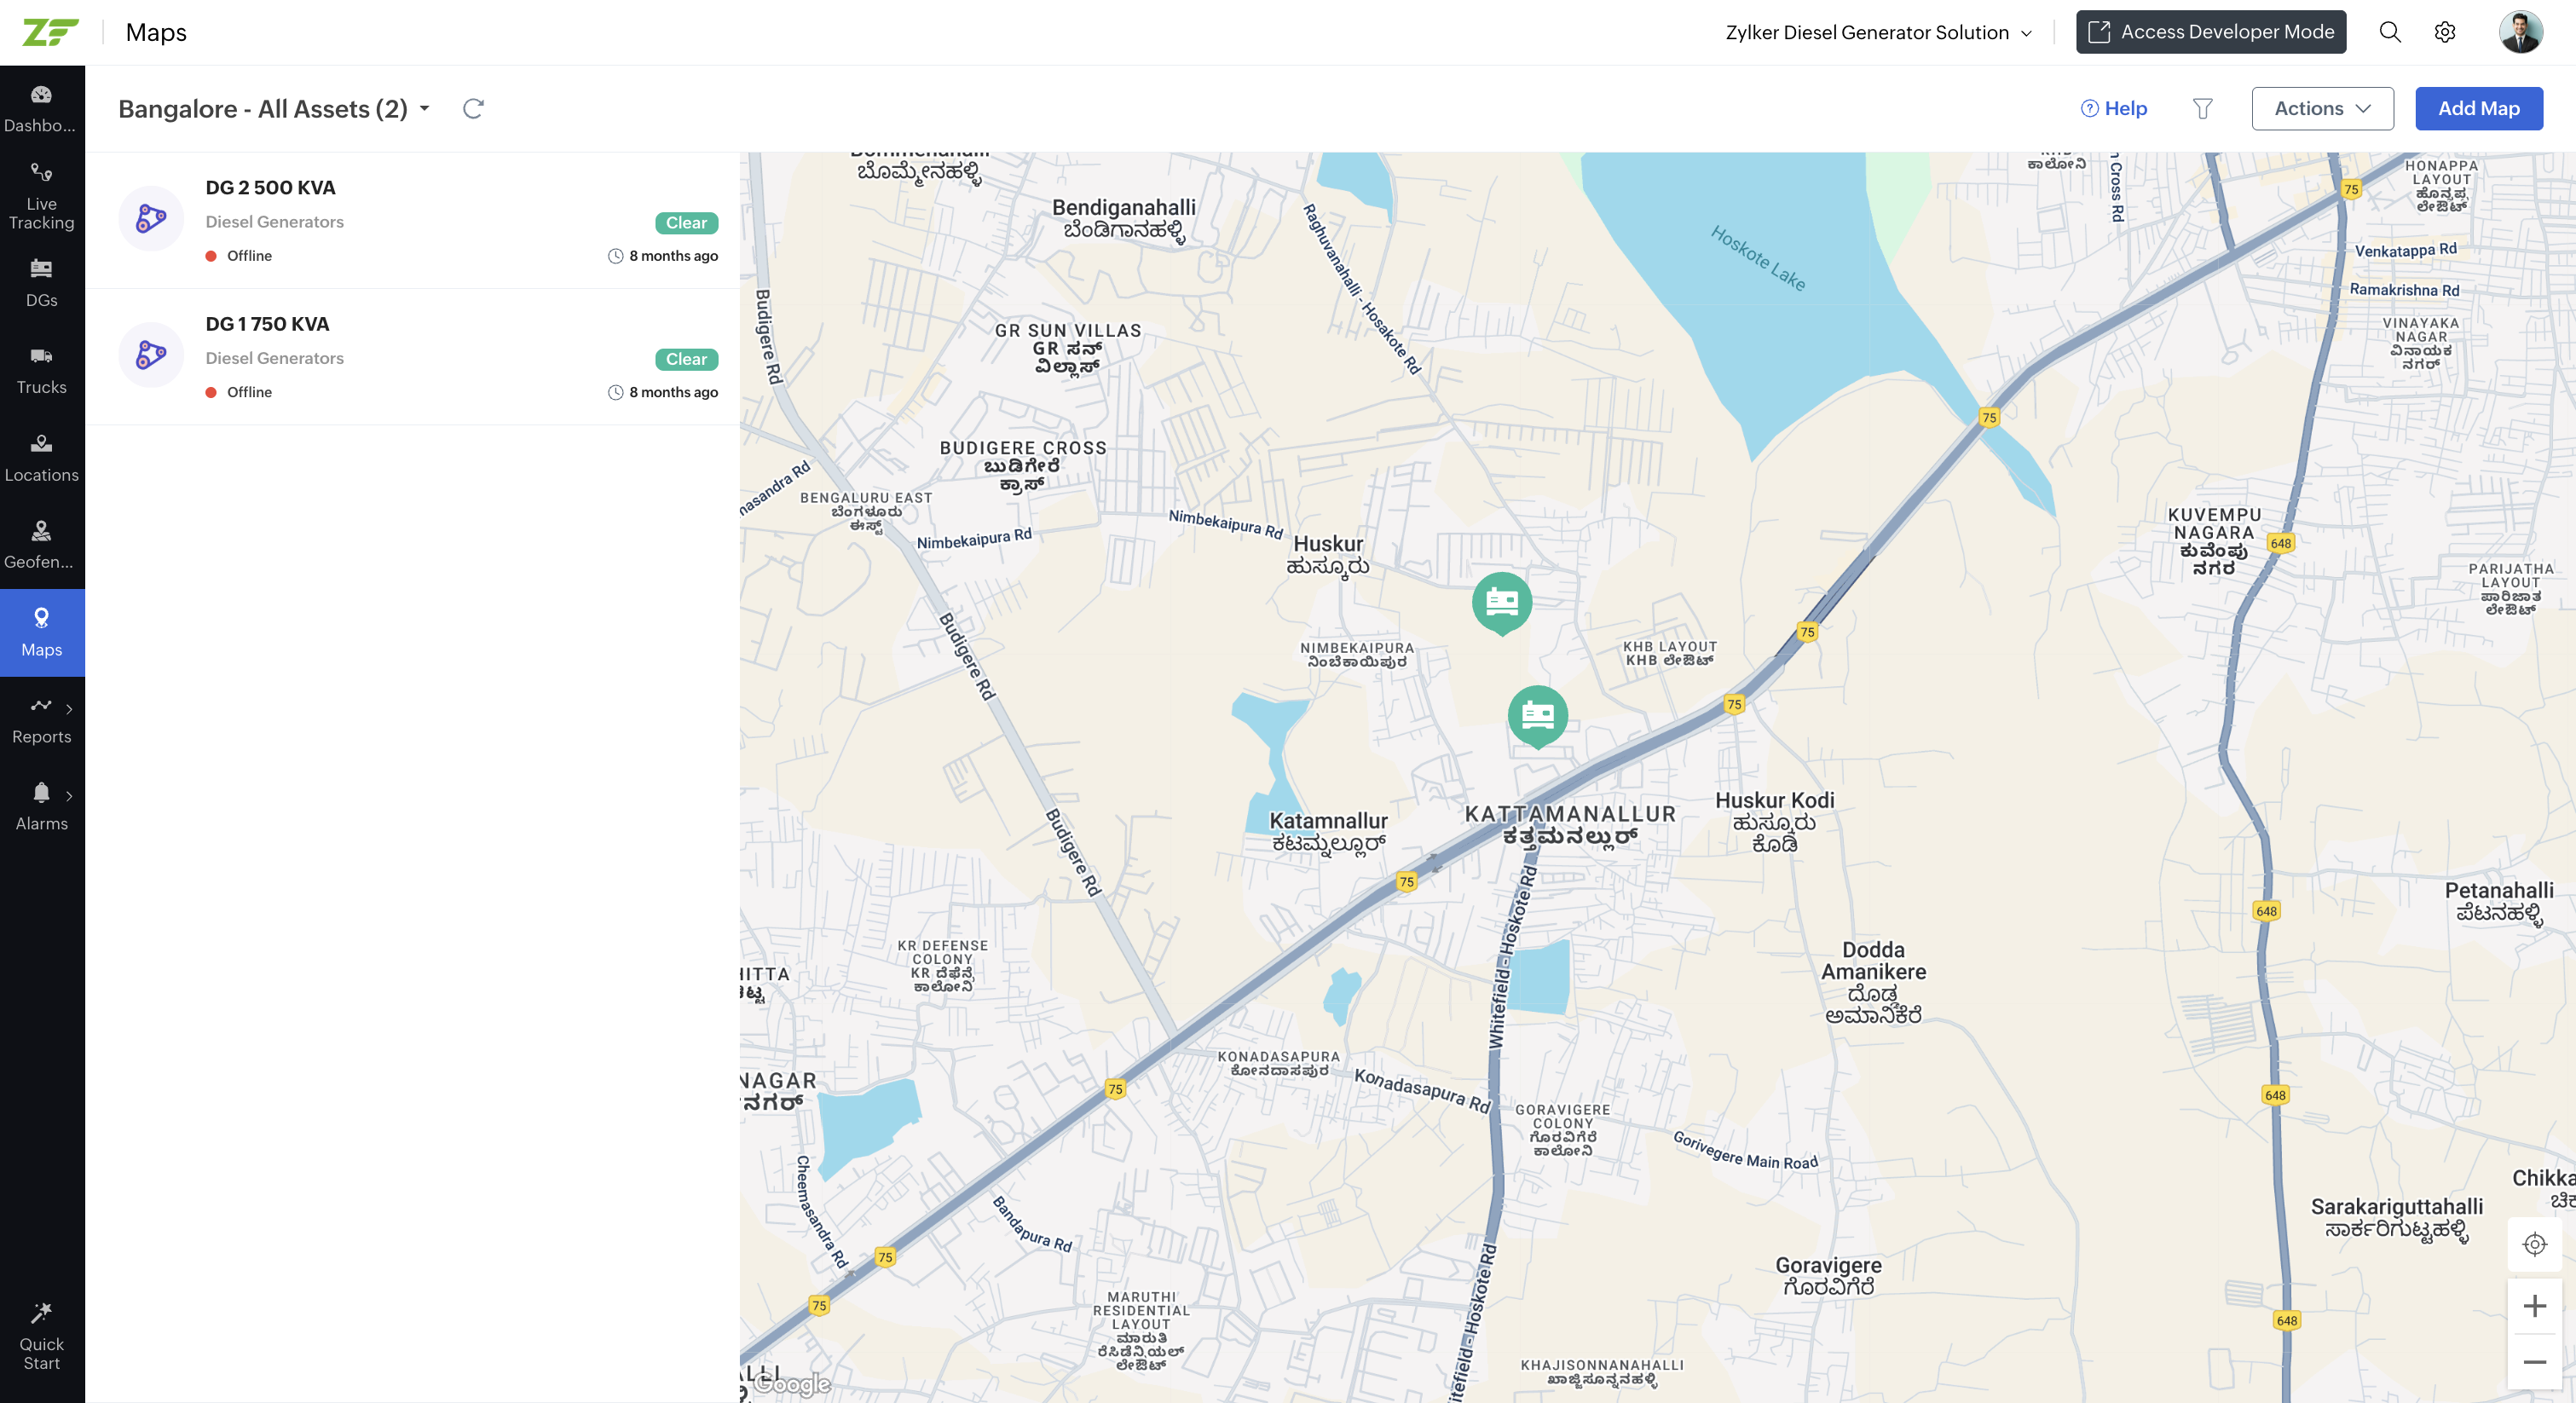Click the refresh icon beside map title

click(473, 108)
